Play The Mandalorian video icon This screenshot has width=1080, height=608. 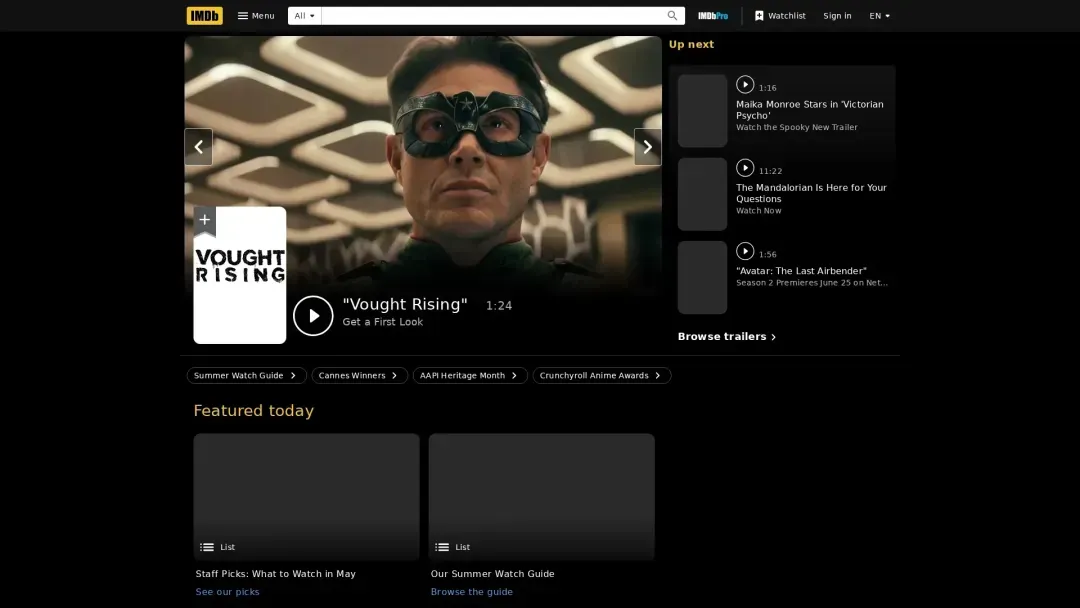[x=745, y=168]
